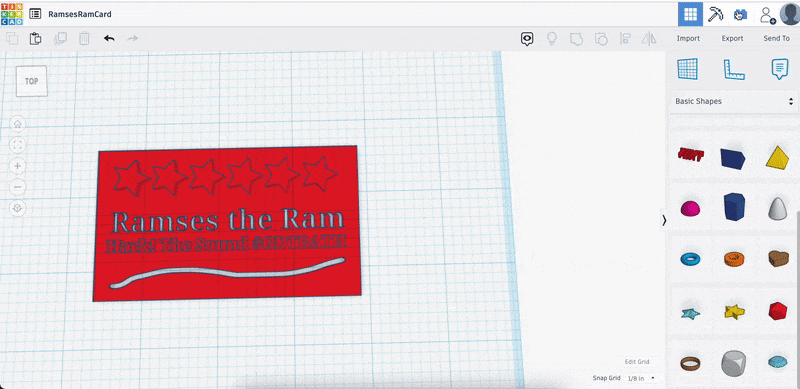Screen dimensions: 800x389
Task: Click the Group shapes icon
Action: click(576, 38)
